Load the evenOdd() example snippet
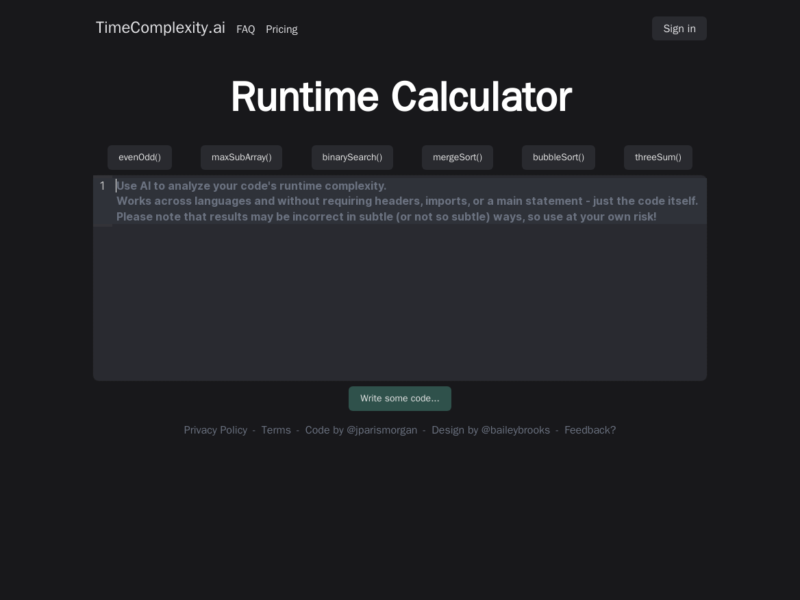This screenshot has width=800, height=600. pos(140,157)
